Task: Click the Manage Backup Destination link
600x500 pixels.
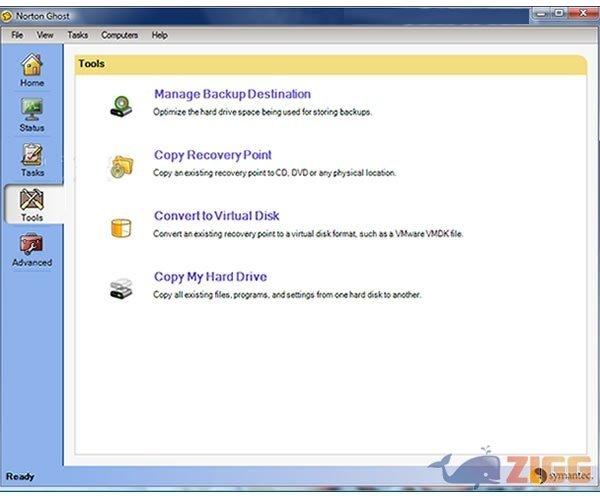Action: click(x=232, y=94)
